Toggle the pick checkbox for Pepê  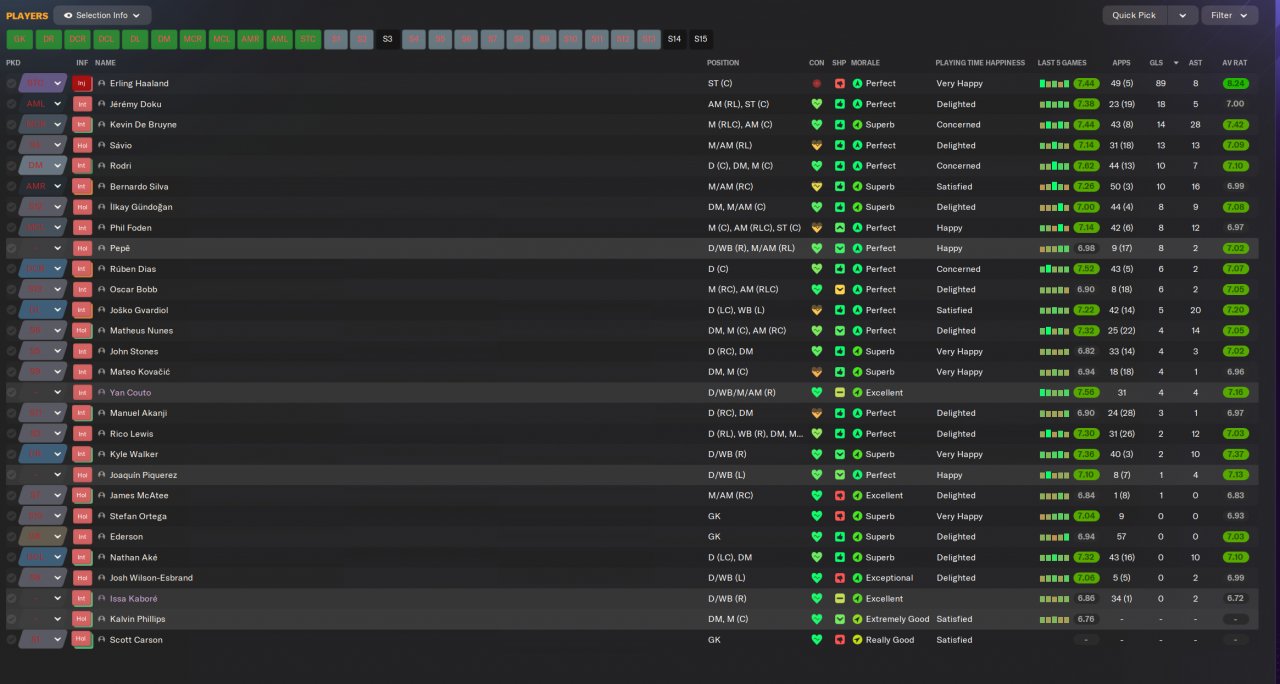(11, 248)
